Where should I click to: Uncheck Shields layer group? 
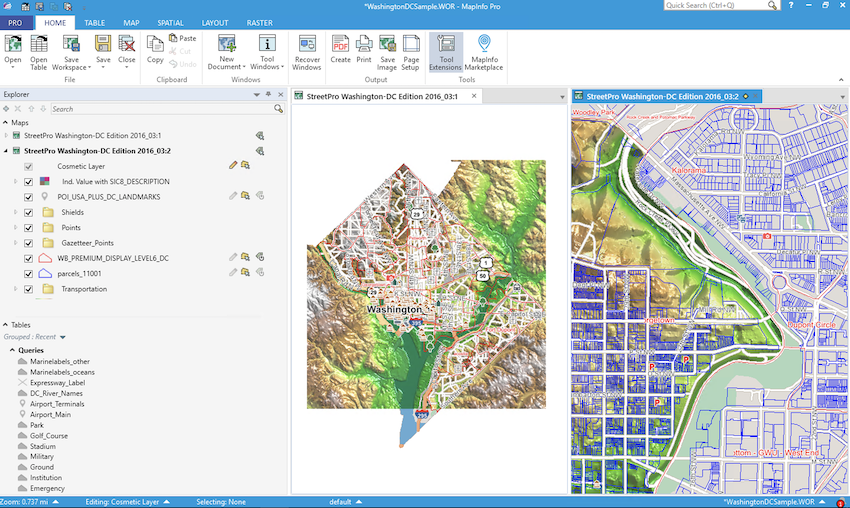[x=29, y=213]
